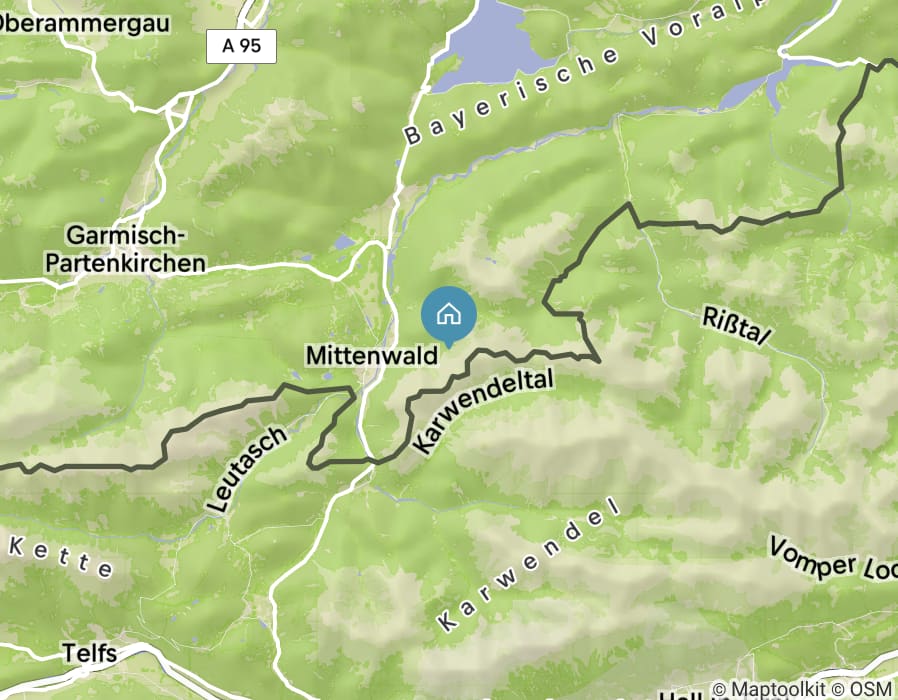Click the Karwendel mountain range label
The height and width of the screenshot is (700, 898).
point(529,565)
